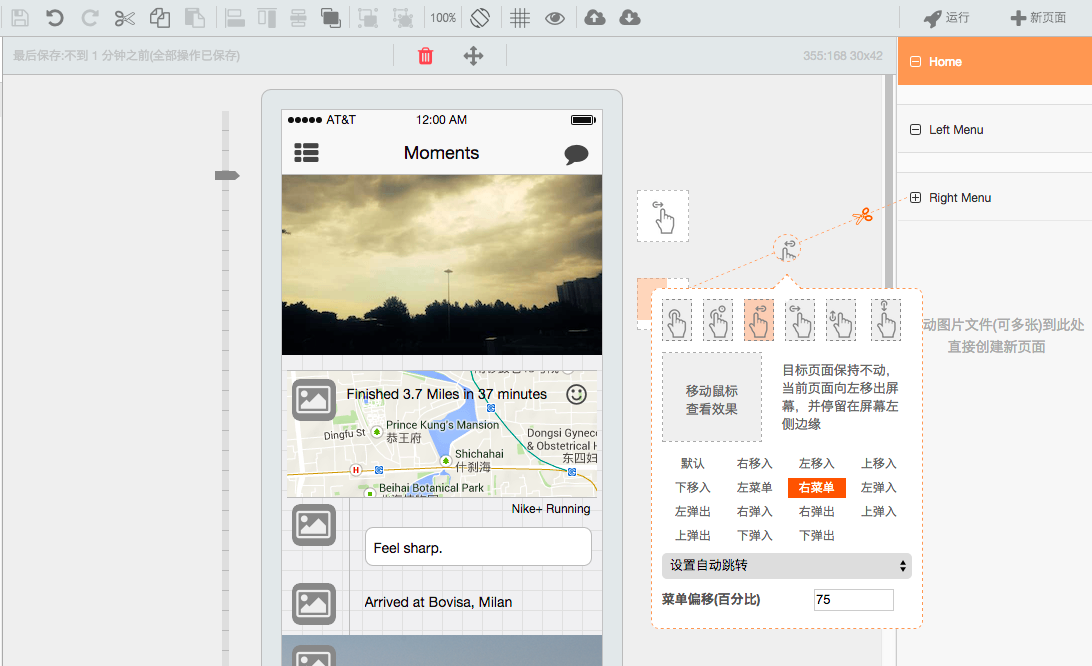Click the orange scissors on link line
This screenshot has width=1092, height=666.
pyautogui.click(x=863, y=215)
